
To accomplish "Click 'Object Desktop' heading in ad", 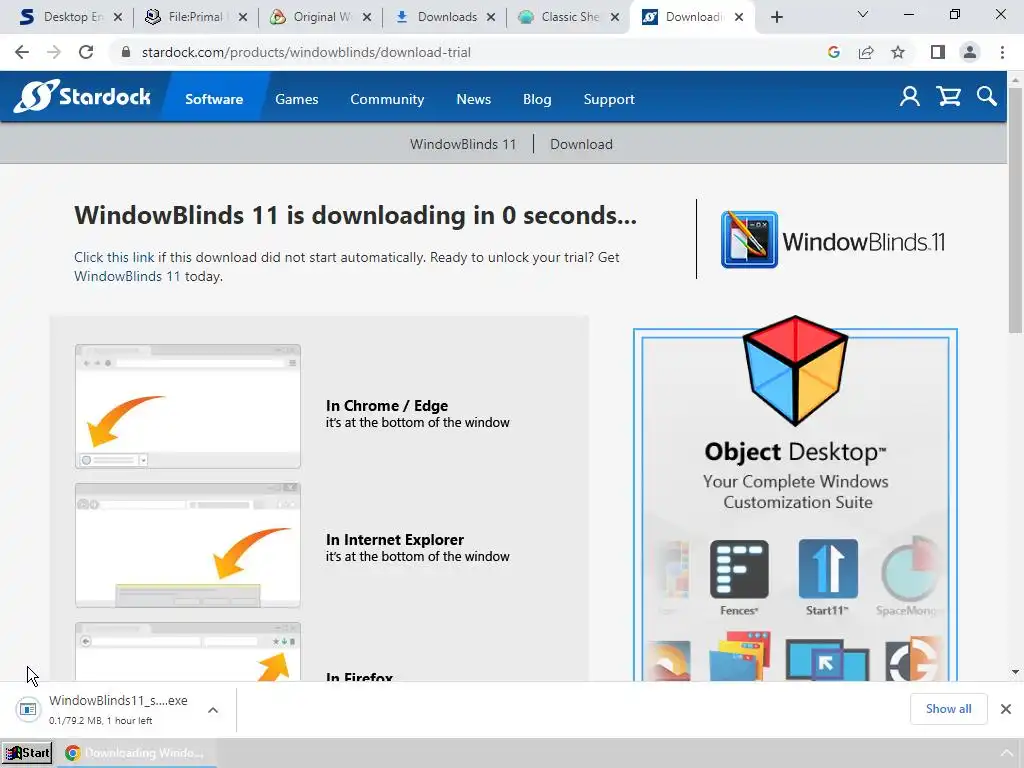I will 795,452.
